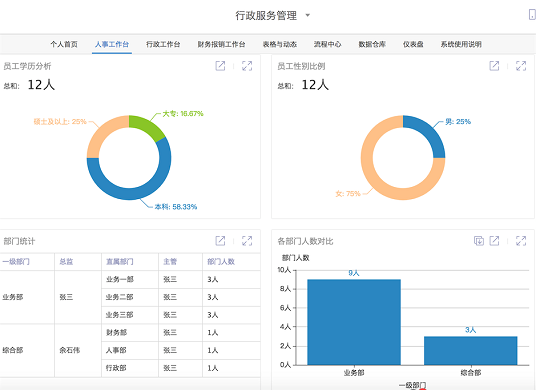Viewport: 536px width, 390px height.
Task: Open 部门统计 table via its external-link icon
Action: [x=220, y=241]
